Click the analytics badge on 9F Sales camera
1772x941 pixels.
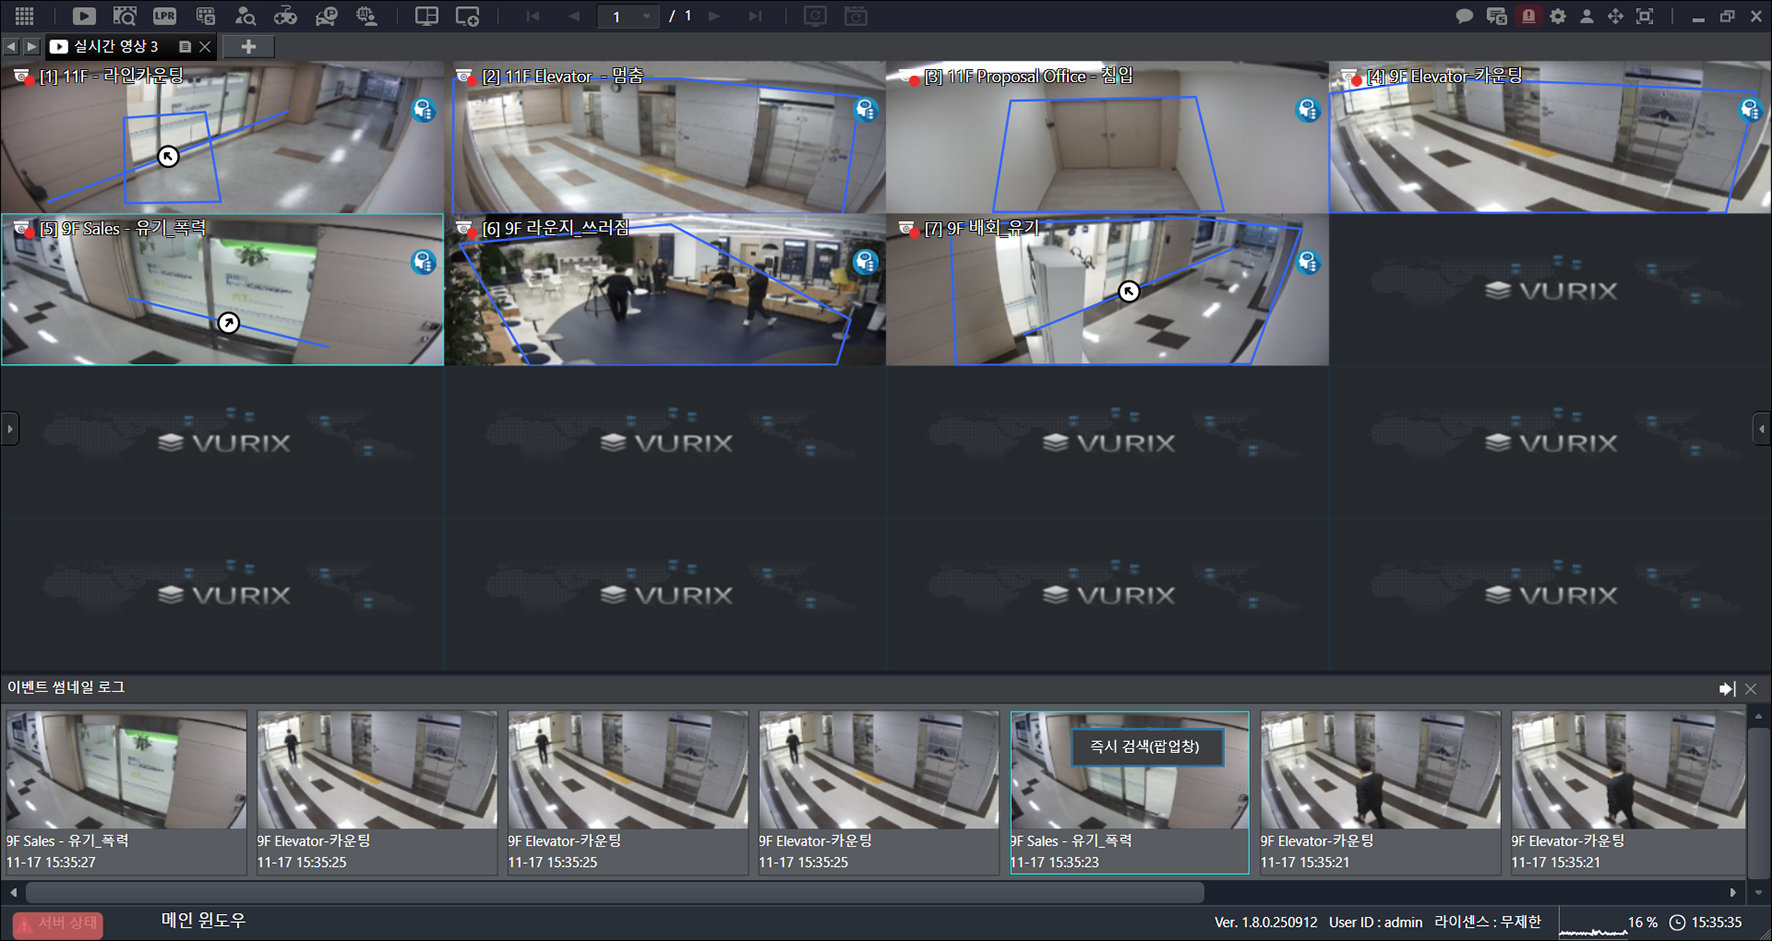pos(424,262)
